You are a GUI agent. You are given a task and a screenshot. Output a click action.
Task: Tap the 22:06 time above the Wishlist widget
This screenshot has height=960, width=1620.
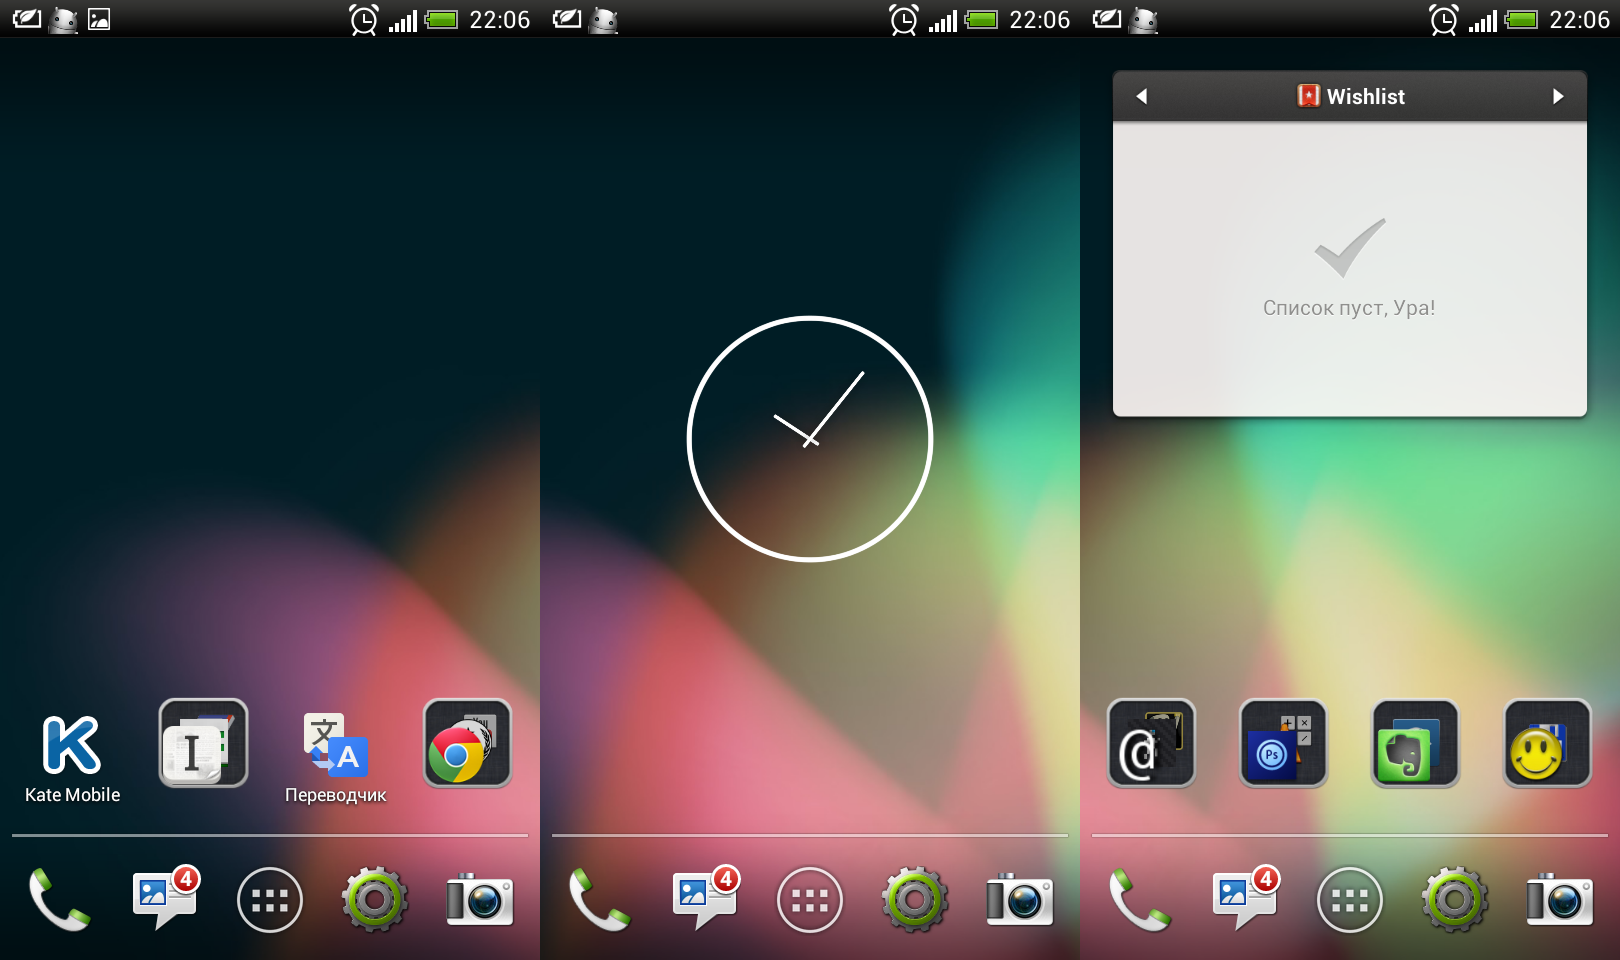click(x=1579, y=20)
